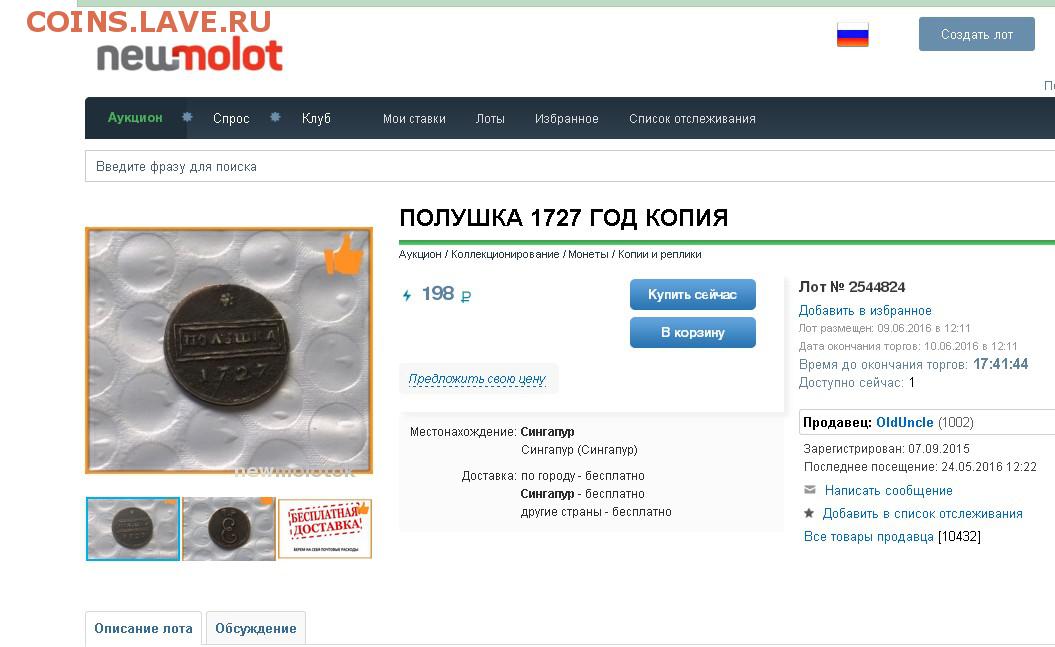Image resolution: width=1055 pixels, height=647 pixels.
Task: Select the coin reverse thumbnail image
Action: tap(229, 529)
